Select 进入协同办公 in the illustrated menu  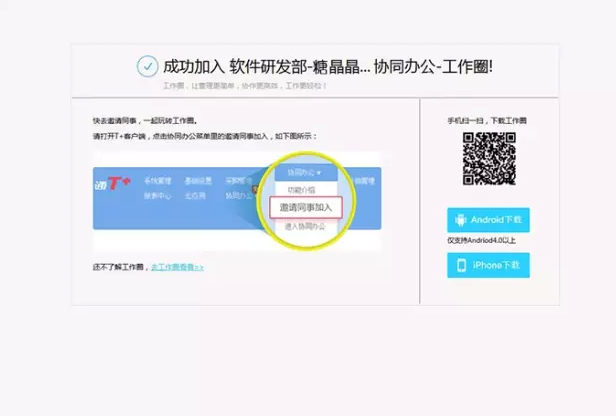(305, 226)
